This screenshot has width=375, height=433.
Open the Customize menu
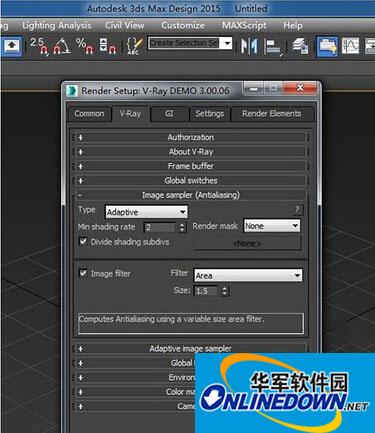[x=183, y=25]
